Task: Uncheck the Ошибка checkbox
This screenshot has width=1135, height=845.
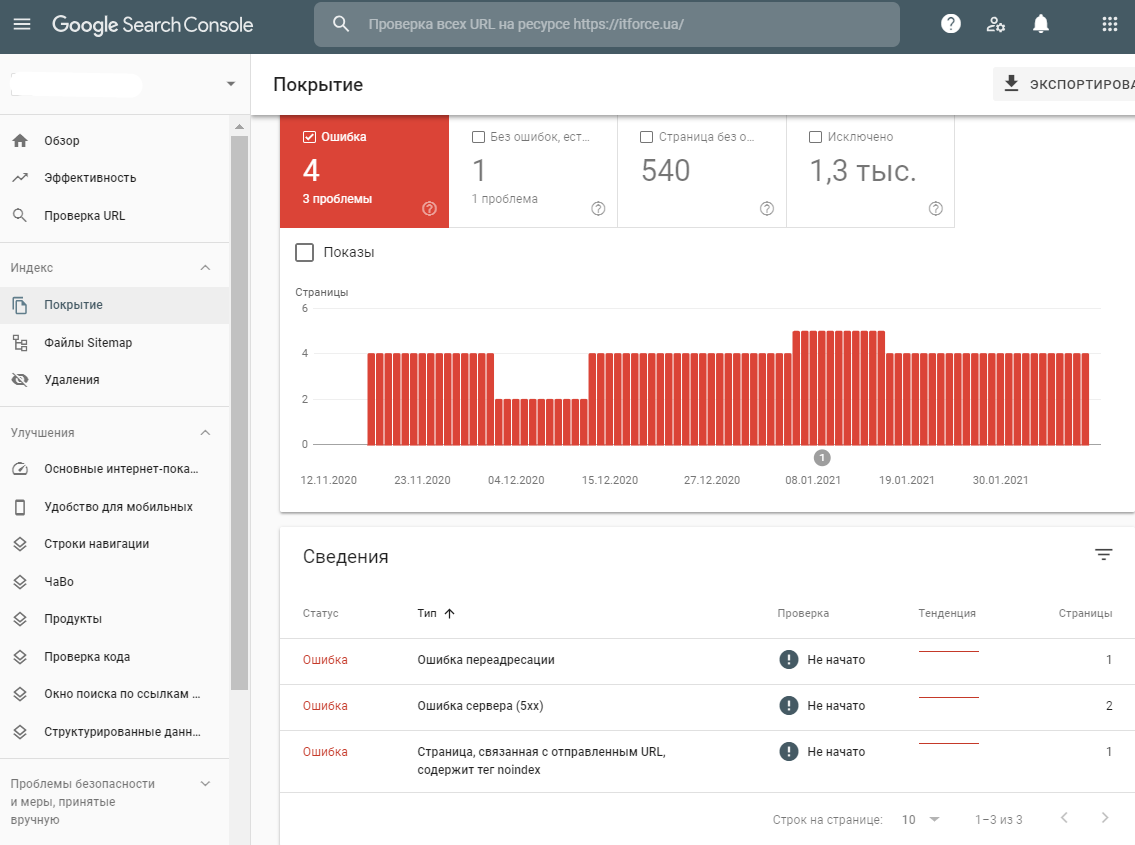Action: click(x=309, y=137)
